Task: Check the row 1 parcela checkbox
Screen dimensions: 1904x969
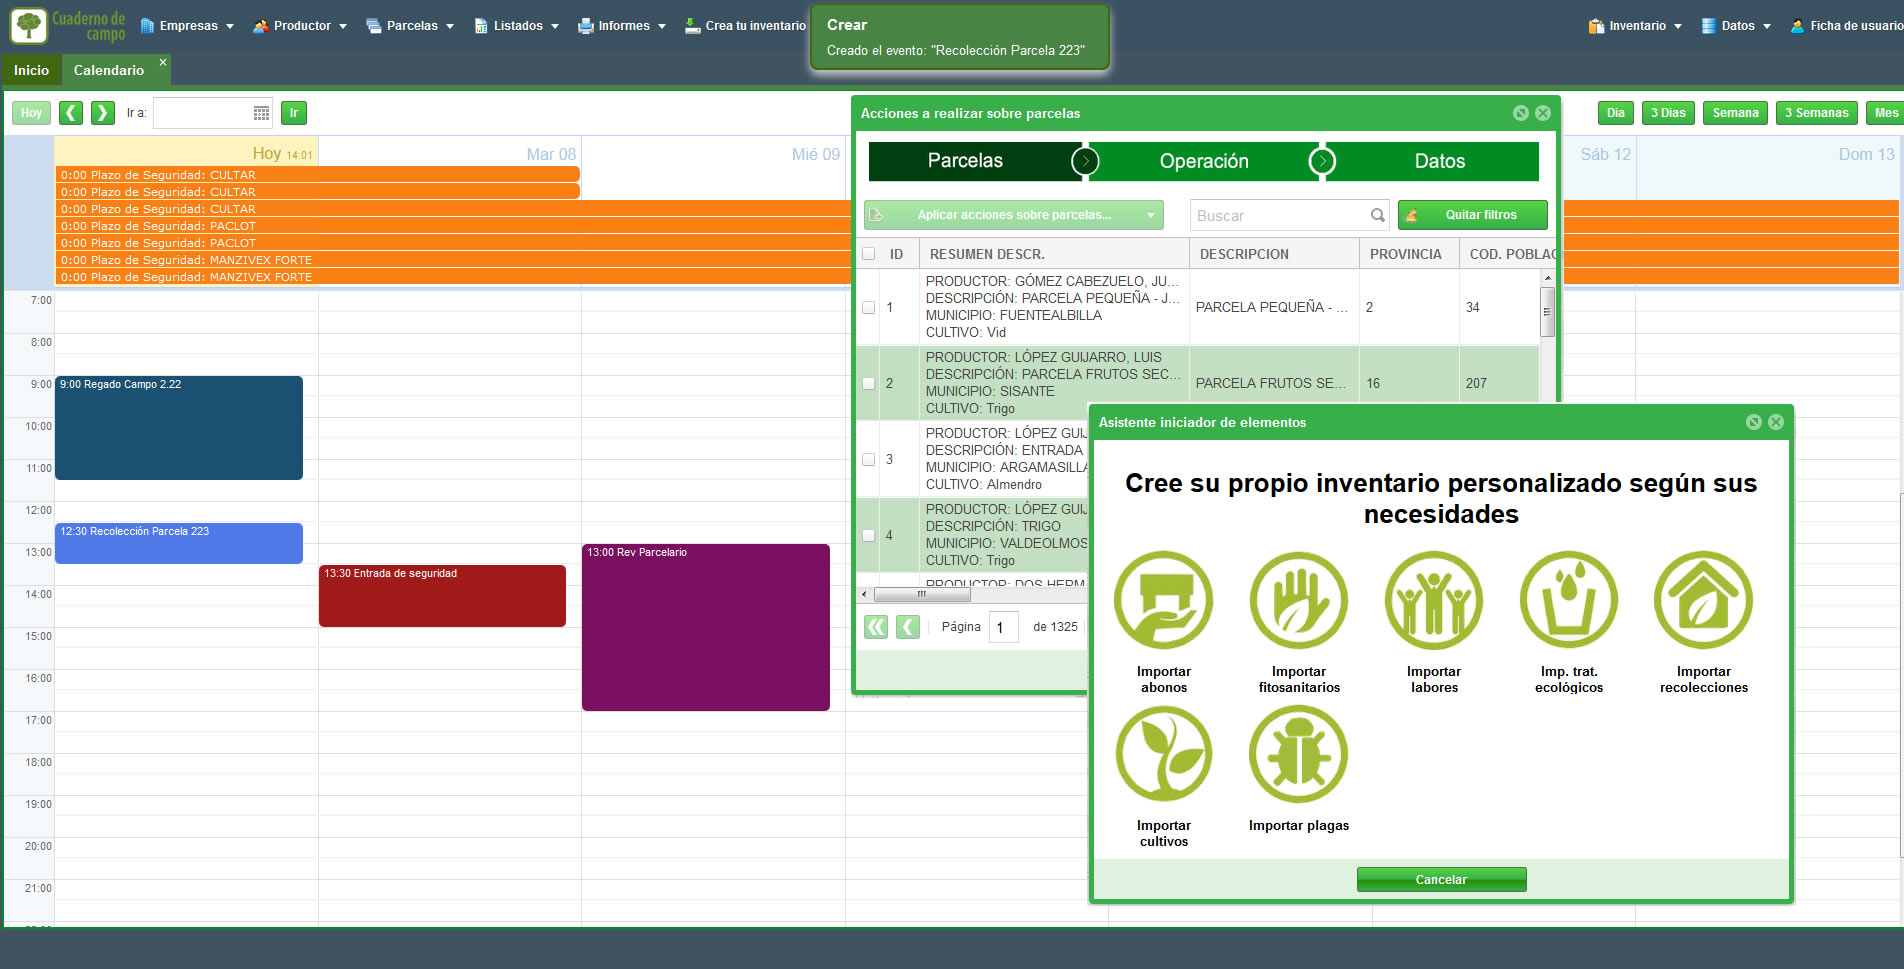Action: pos(868,307)
